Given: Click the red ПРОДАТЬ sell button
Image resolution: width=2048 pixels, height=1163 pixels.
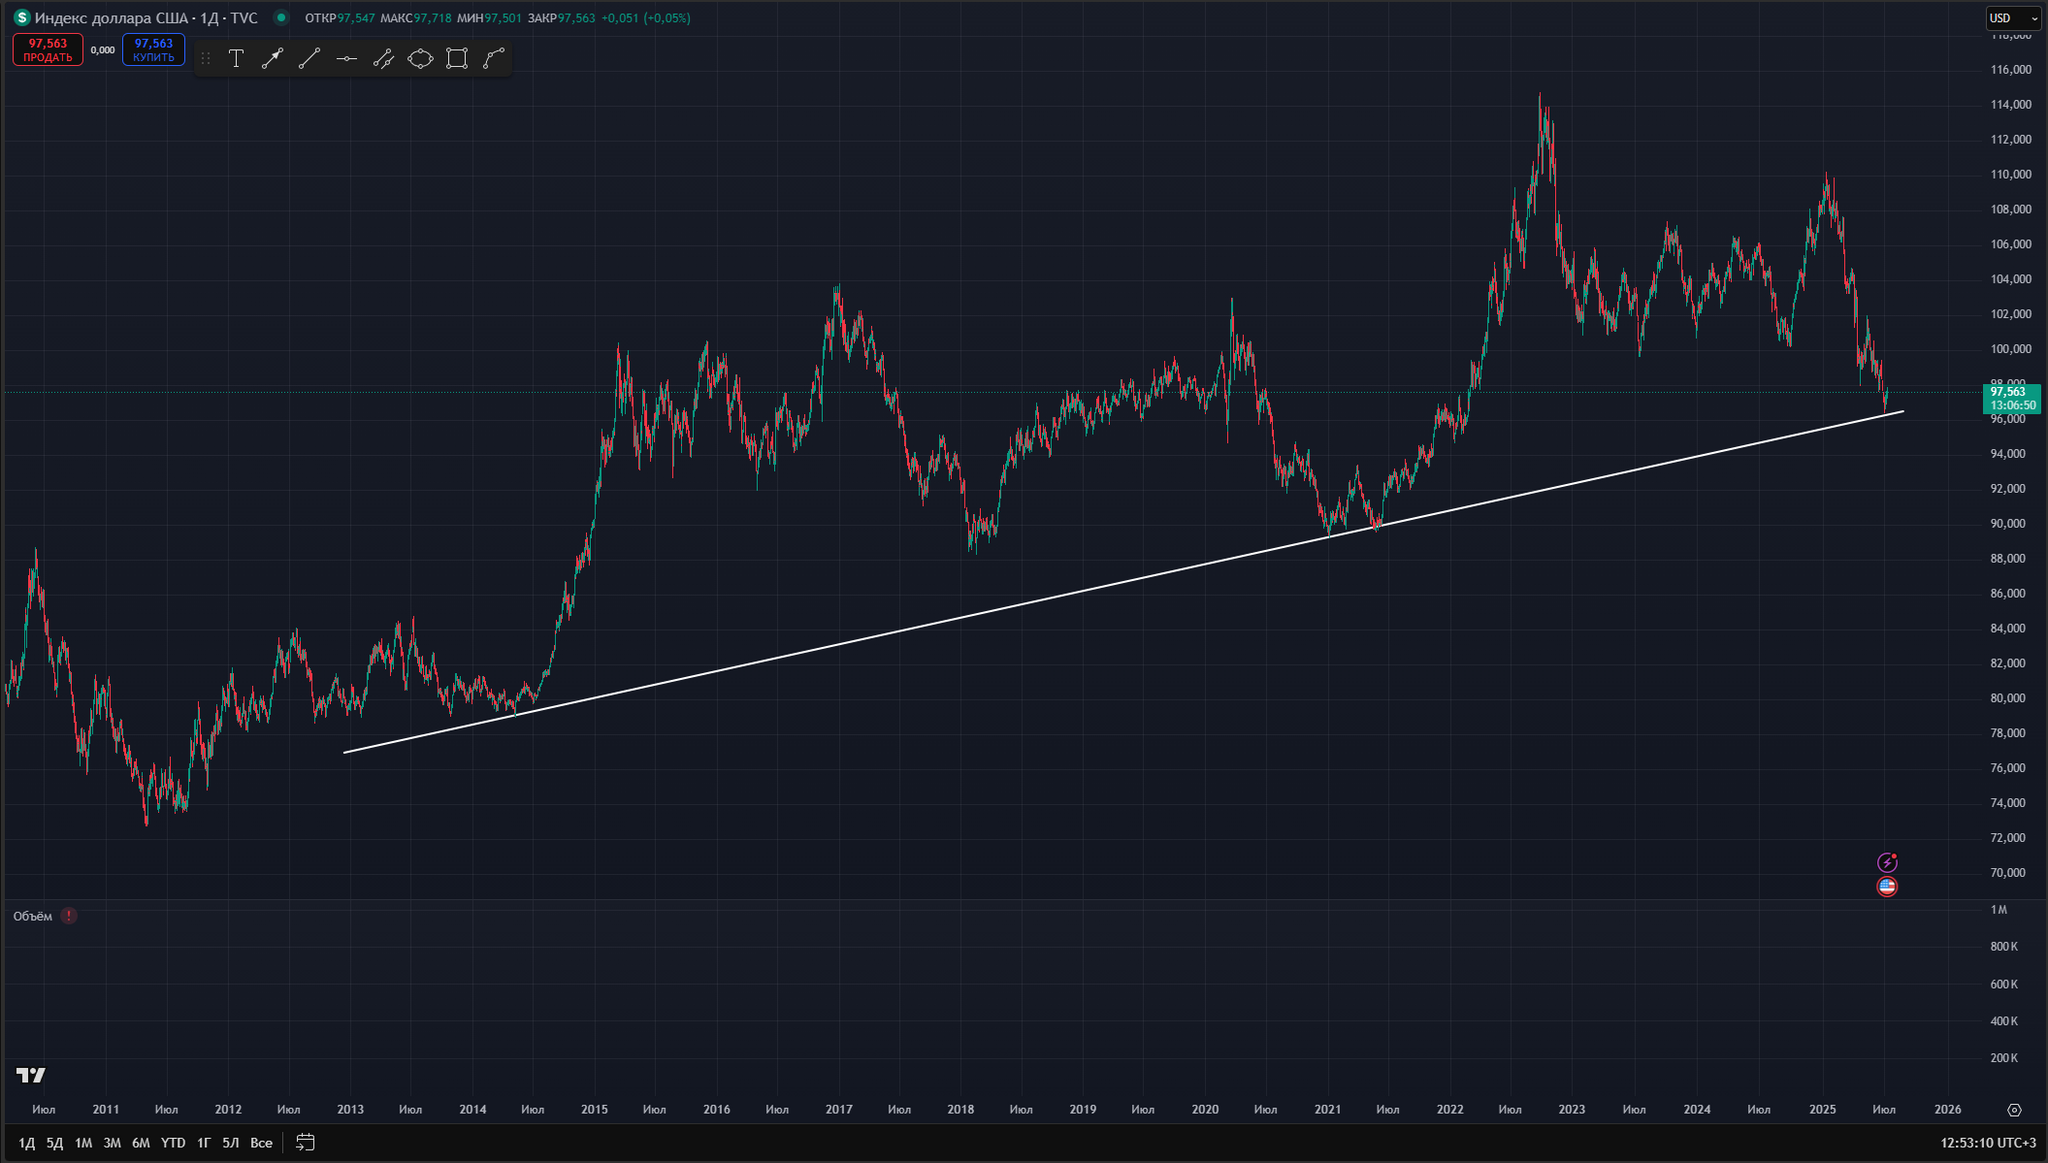Looking at the screenshot, I should (47, 50).
